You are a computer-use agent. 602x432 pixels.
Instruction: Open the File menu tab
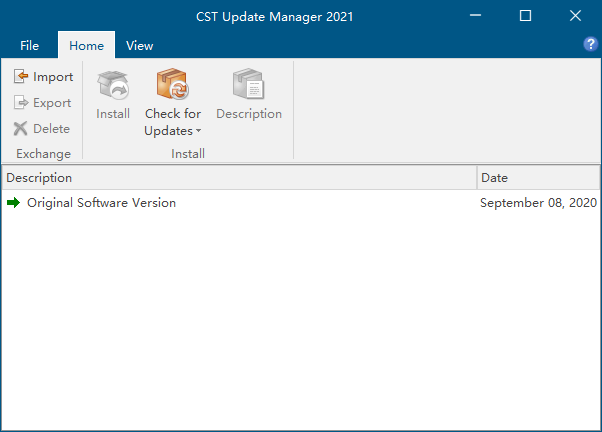click(x=30, y=46)
